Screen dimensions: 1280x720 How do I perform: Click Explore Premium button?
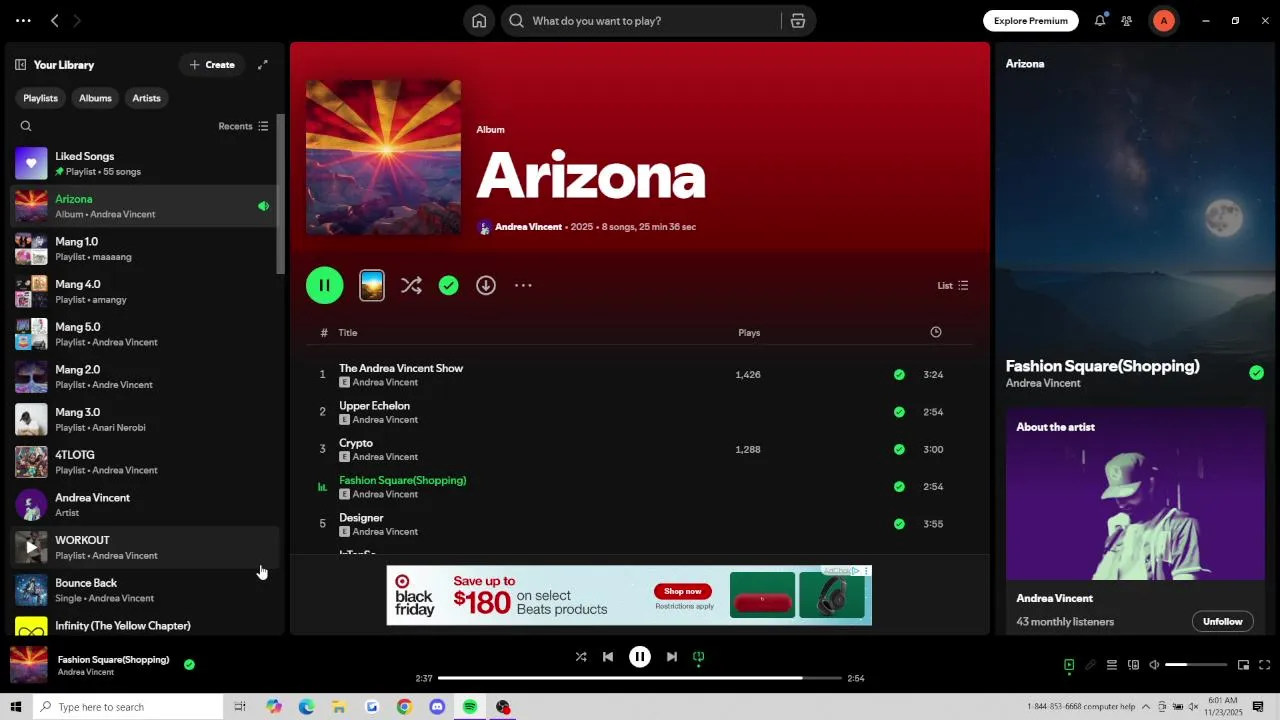tap(1031, 21)
